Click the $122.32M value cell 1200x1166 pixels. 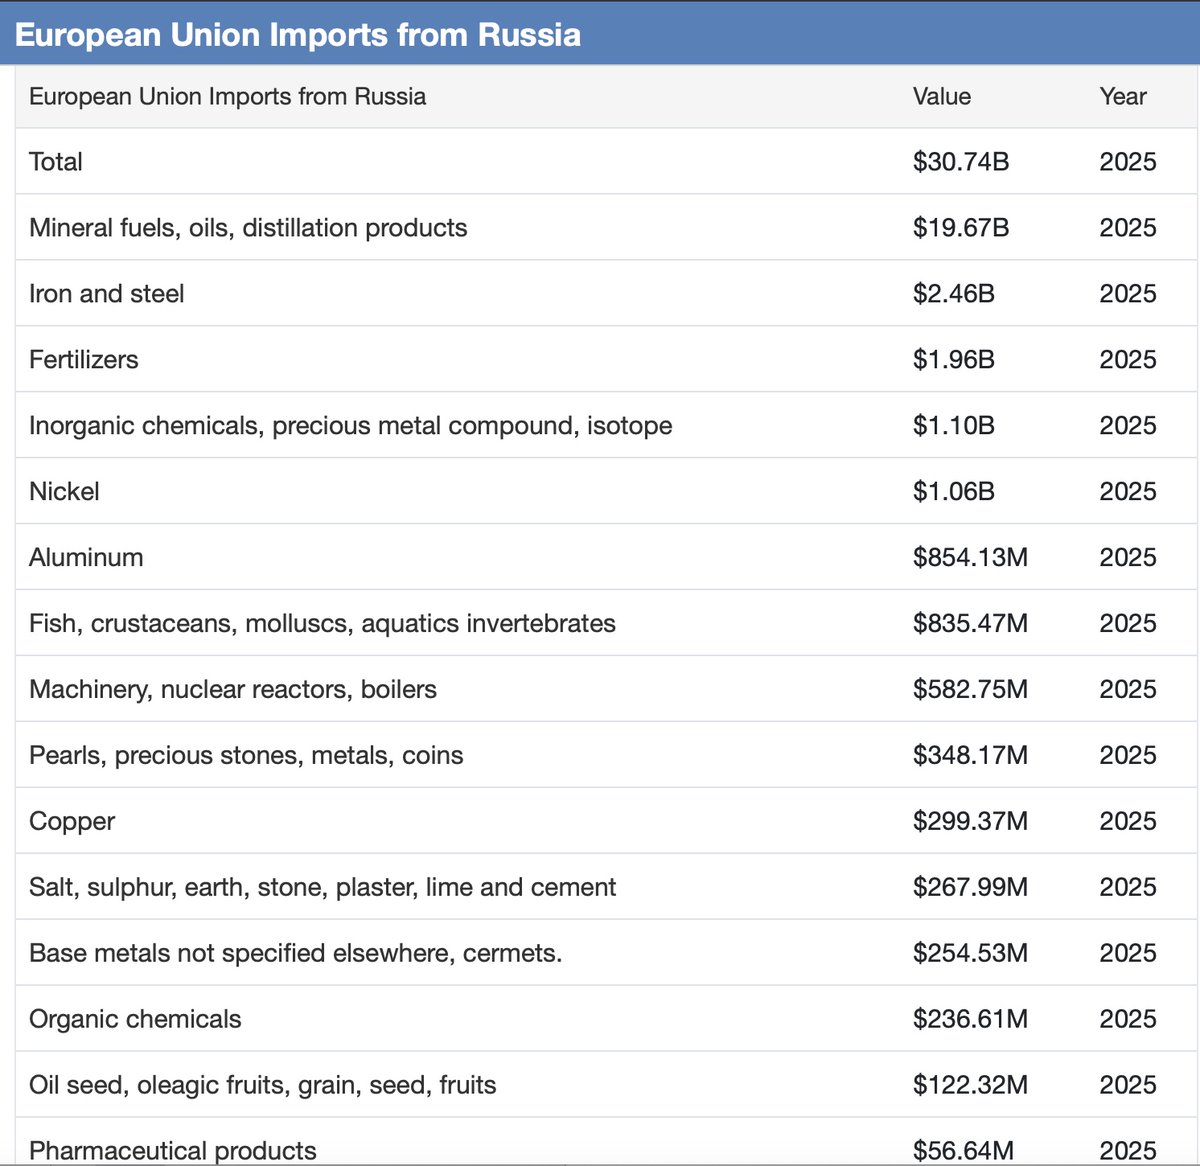pos(970,1086)
